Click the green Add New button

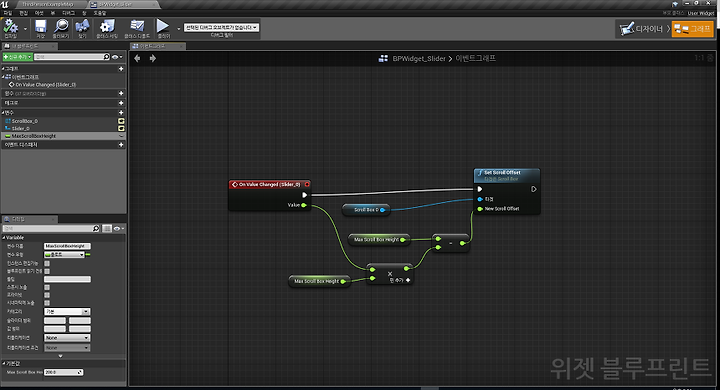(x=17, y=57)
